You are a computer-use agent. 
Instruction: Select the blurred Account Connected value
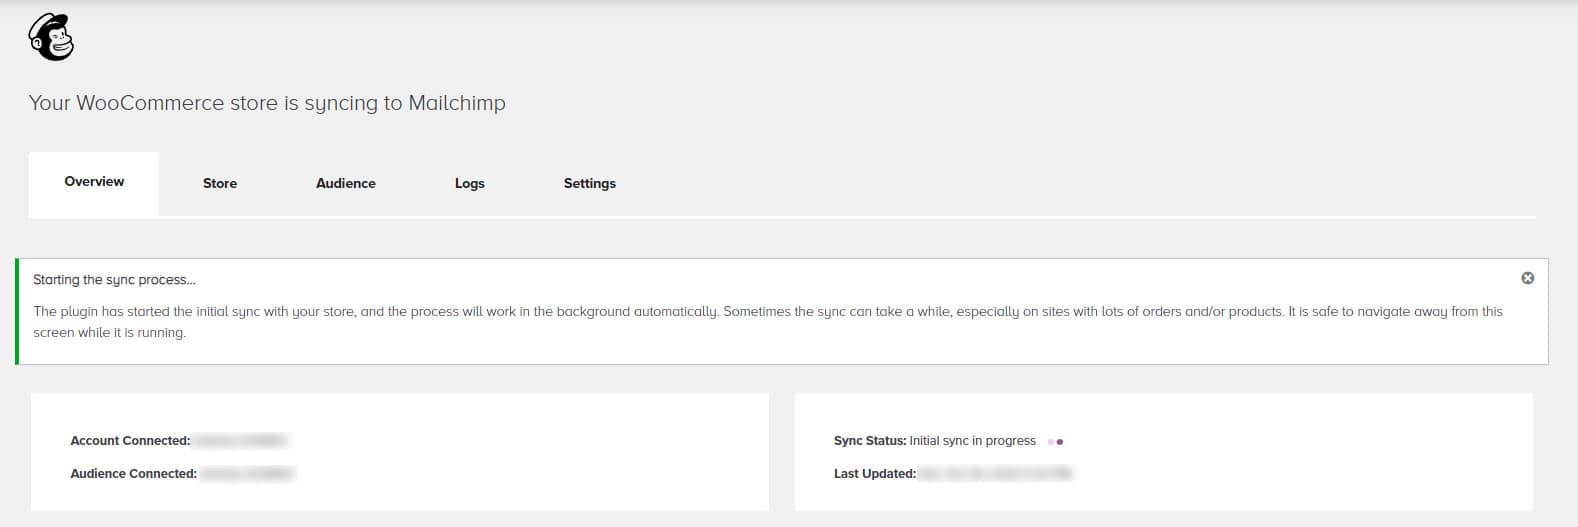coord(241,441)
